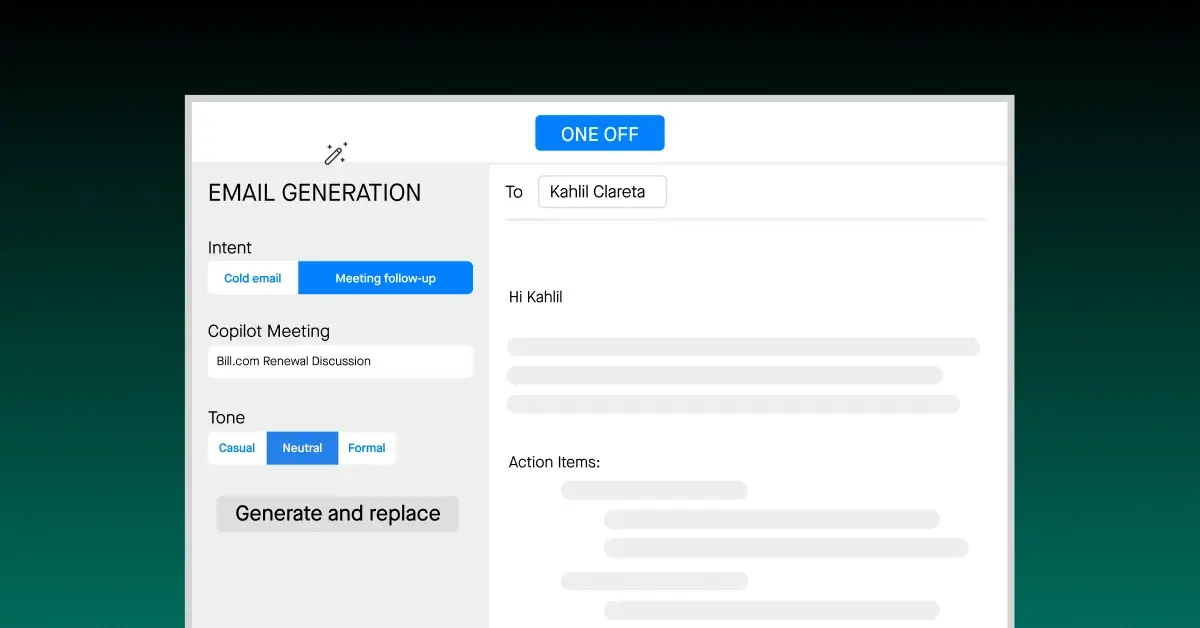This screenshot has width=1200, height=628.
Task: Click the recipient field containing Kahlil Clareta
Action: 602,191
